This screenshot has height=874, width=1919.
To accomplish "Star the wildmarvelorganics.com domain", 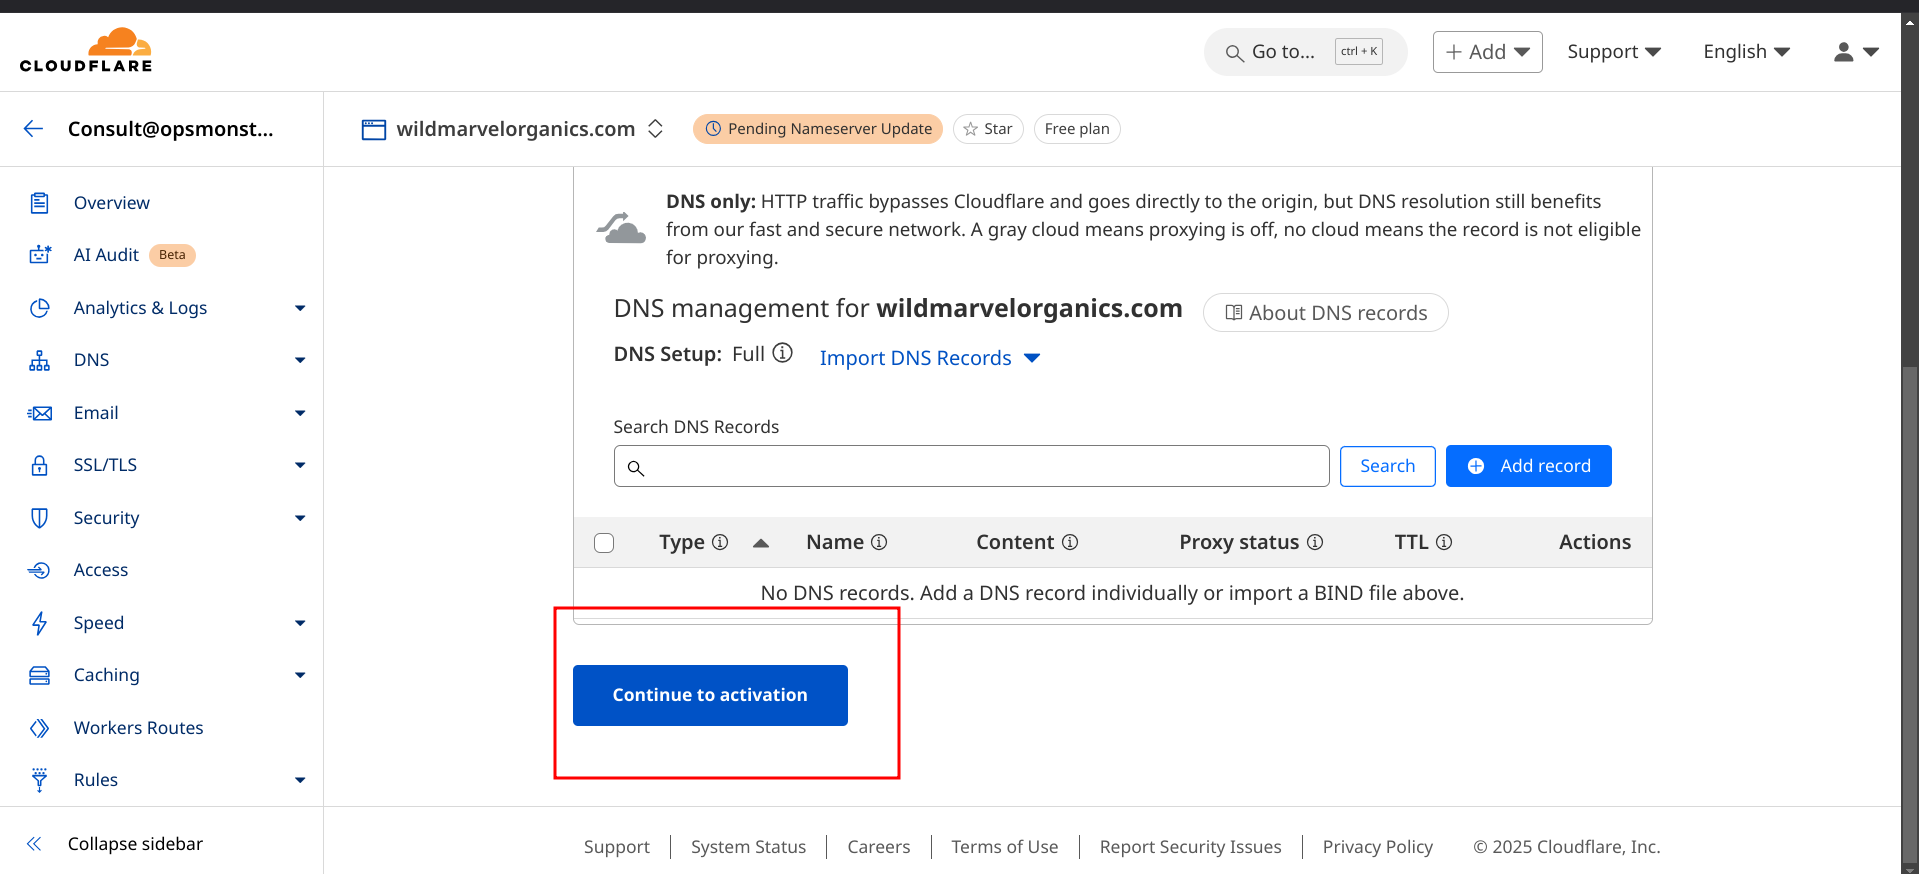I will [988, 129].
